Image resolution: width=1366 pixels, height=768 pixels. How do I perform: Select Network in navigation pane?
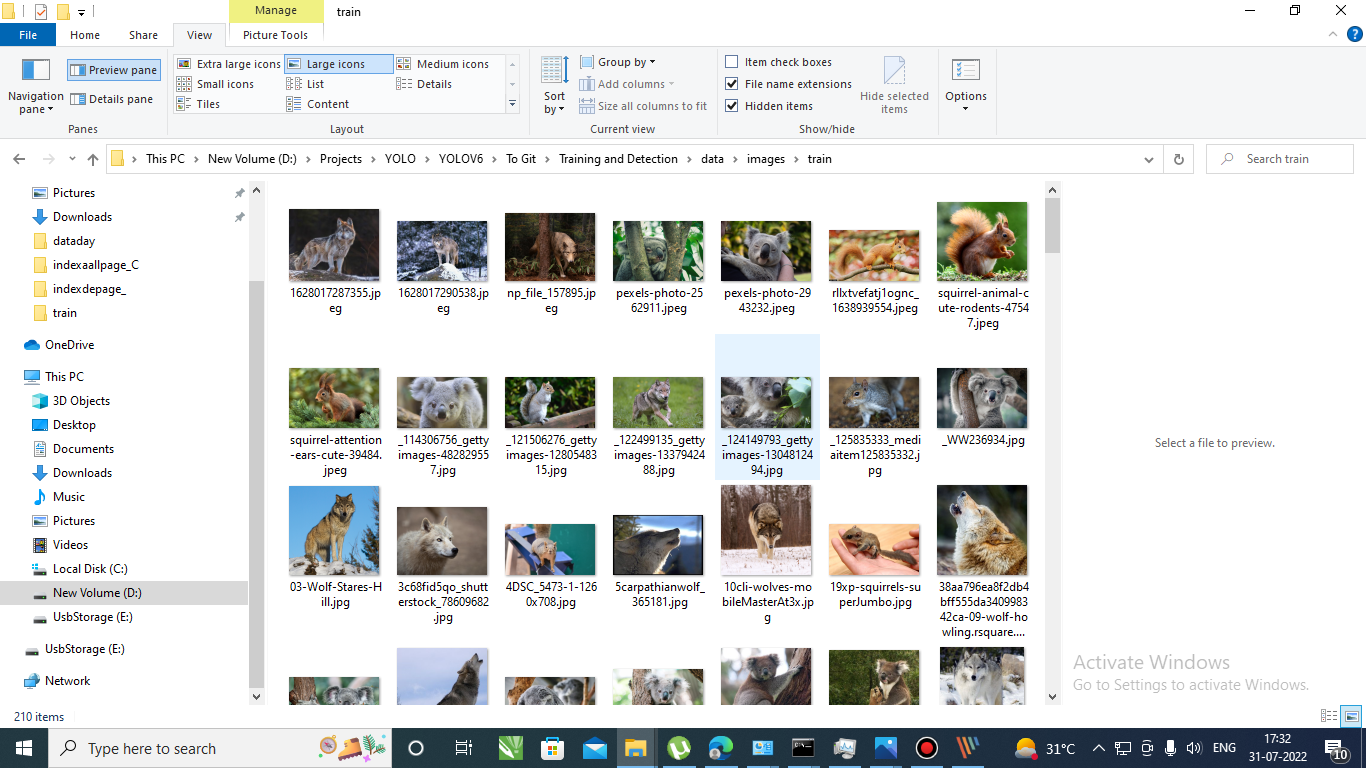pyautogui.click(x=67, y=681)
